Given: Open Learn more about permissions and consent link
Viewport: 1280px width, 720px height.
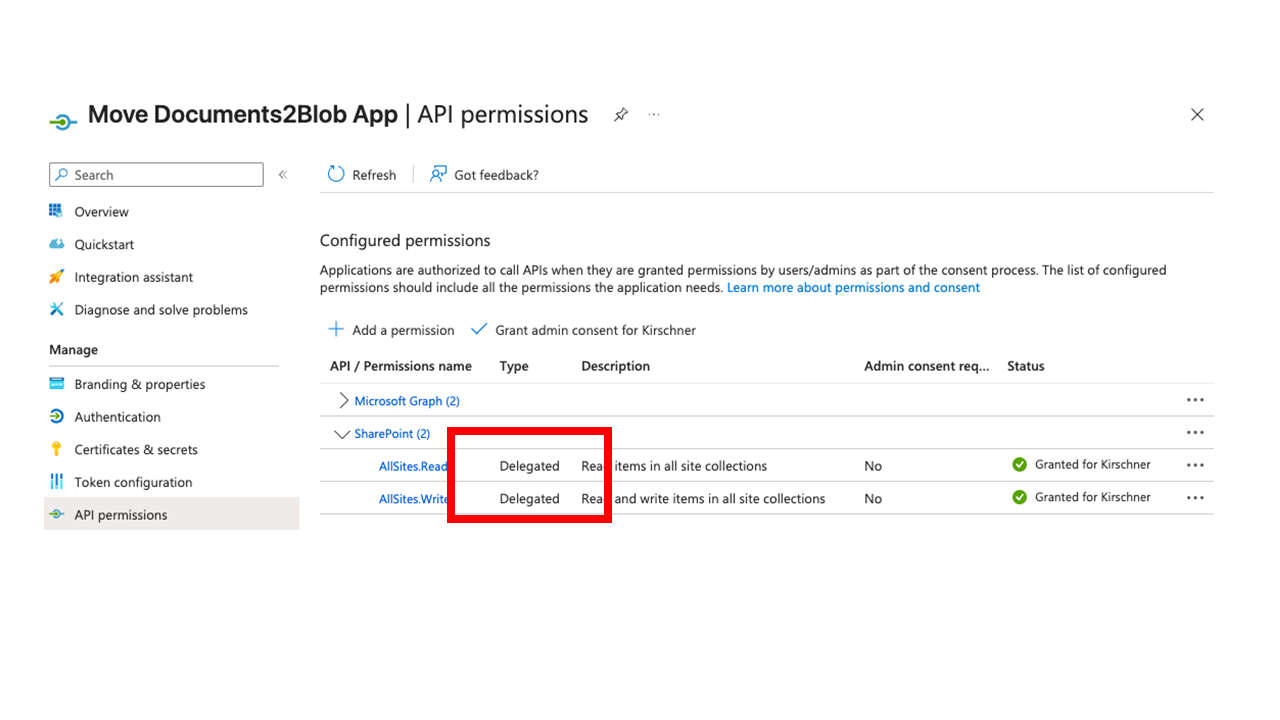Looking at the screenshot, I should (x=853, y=288).
